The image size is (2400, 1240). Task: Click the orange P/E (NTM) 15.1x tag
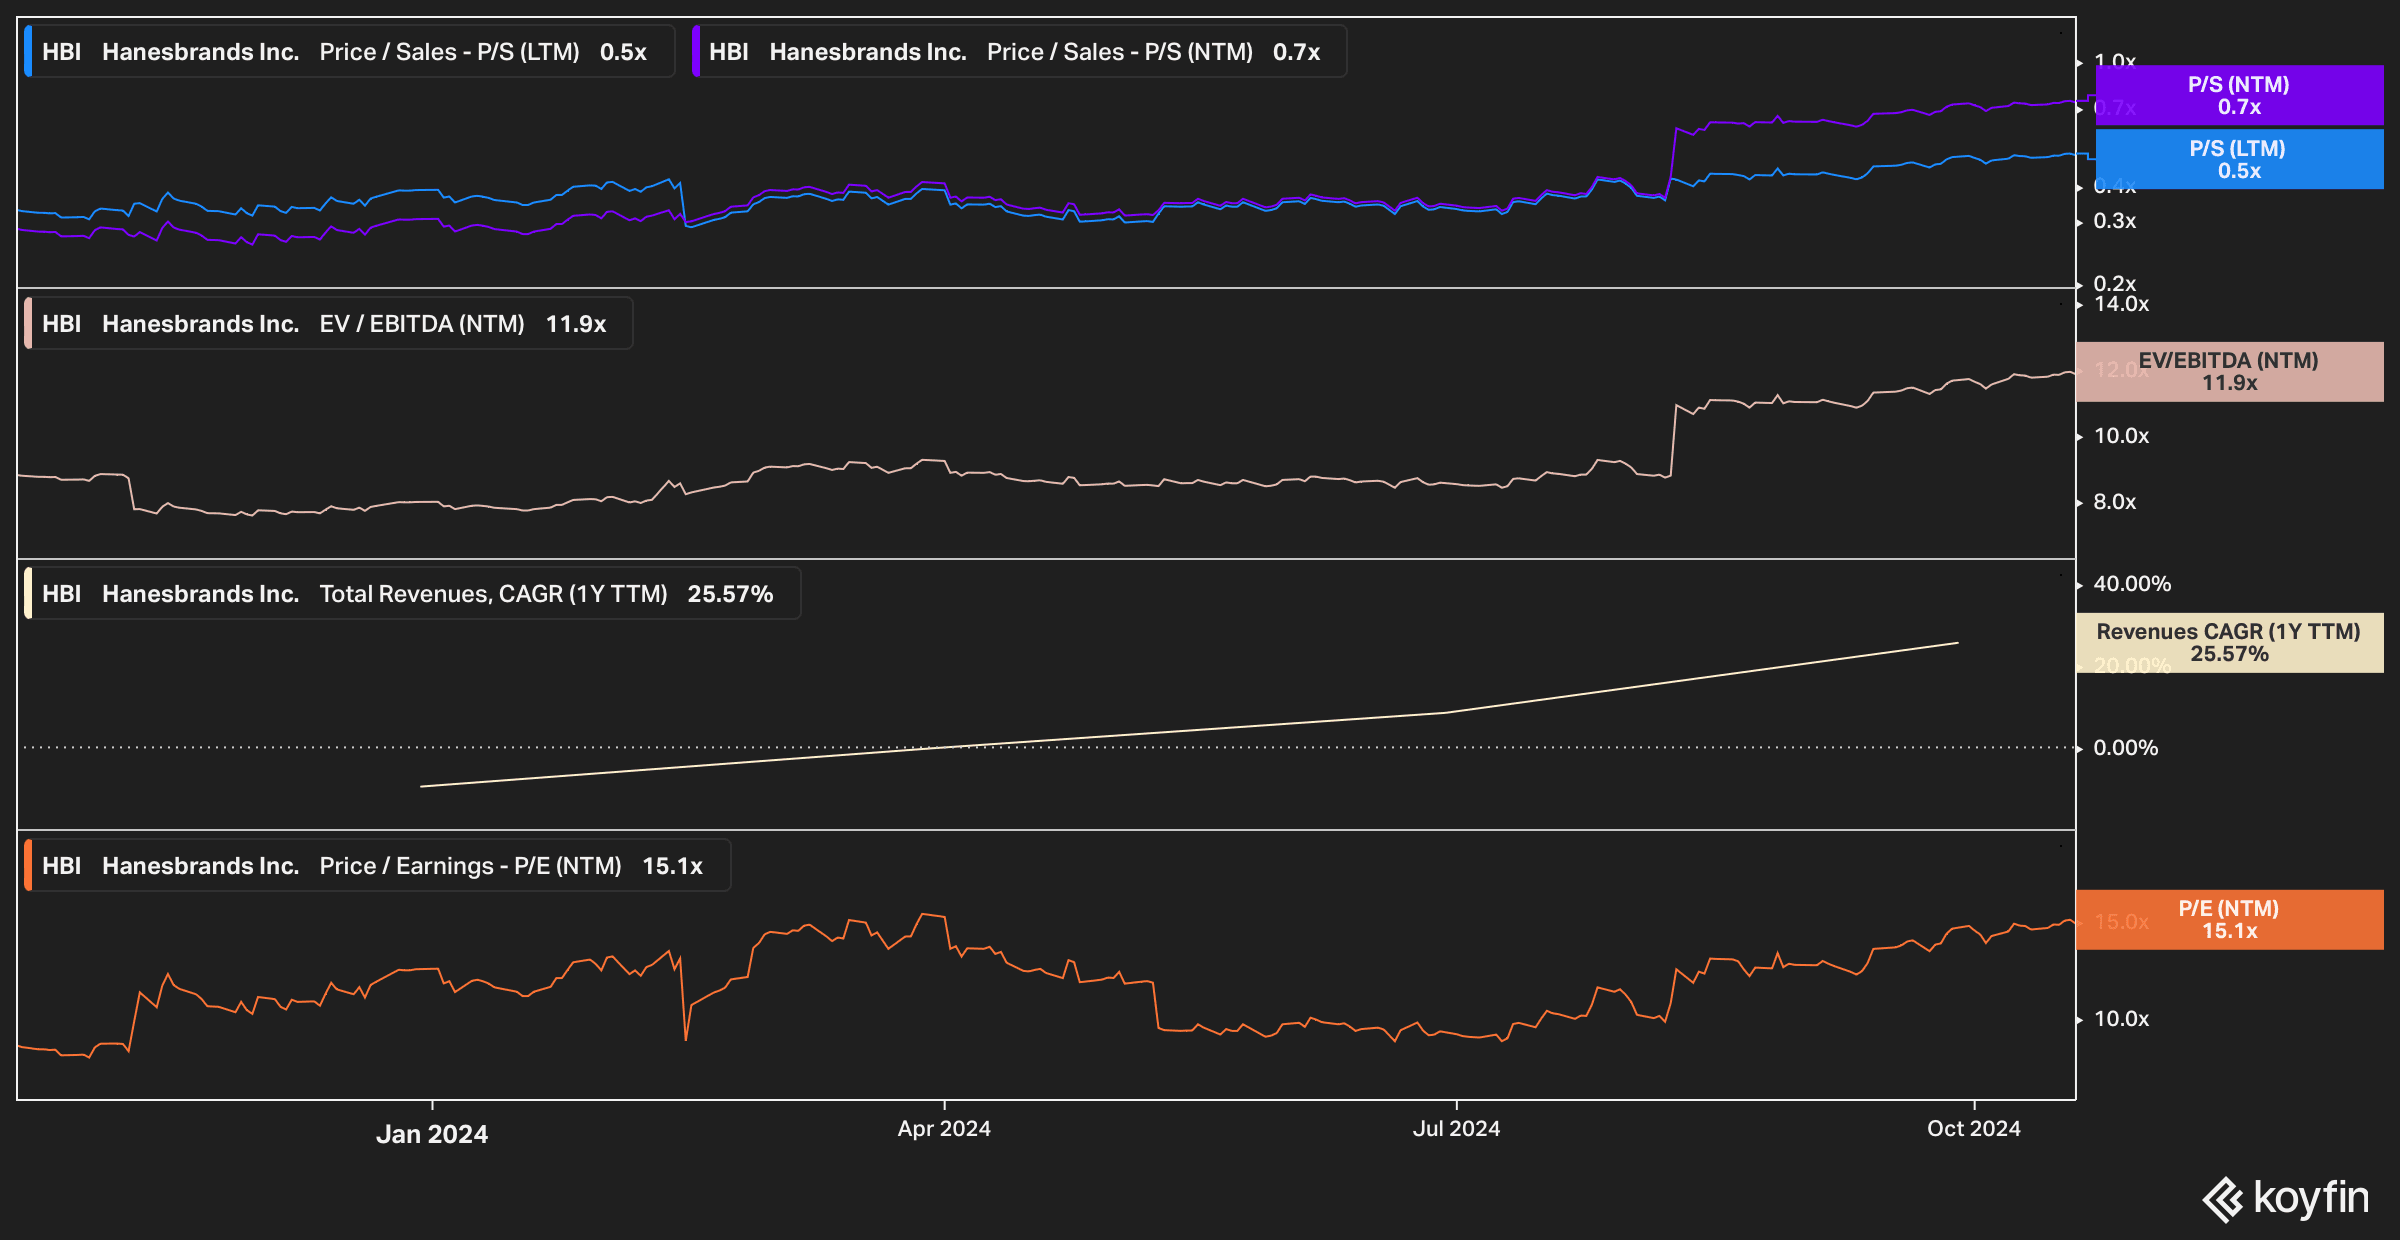[x=2229, y=920]
